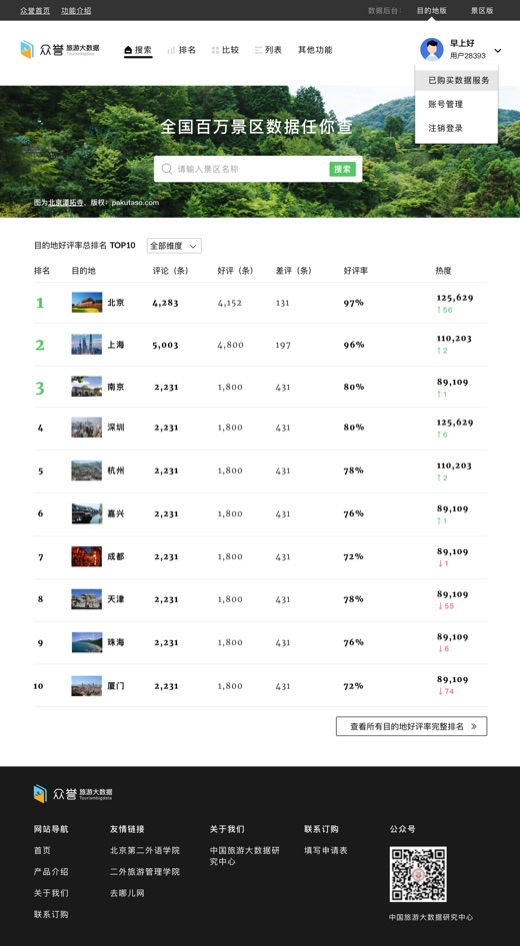Image resolution: width=520 pixels, height=946 pixels.
Task: Click the 珠海 destination name
Action: [x=116, y=643]
